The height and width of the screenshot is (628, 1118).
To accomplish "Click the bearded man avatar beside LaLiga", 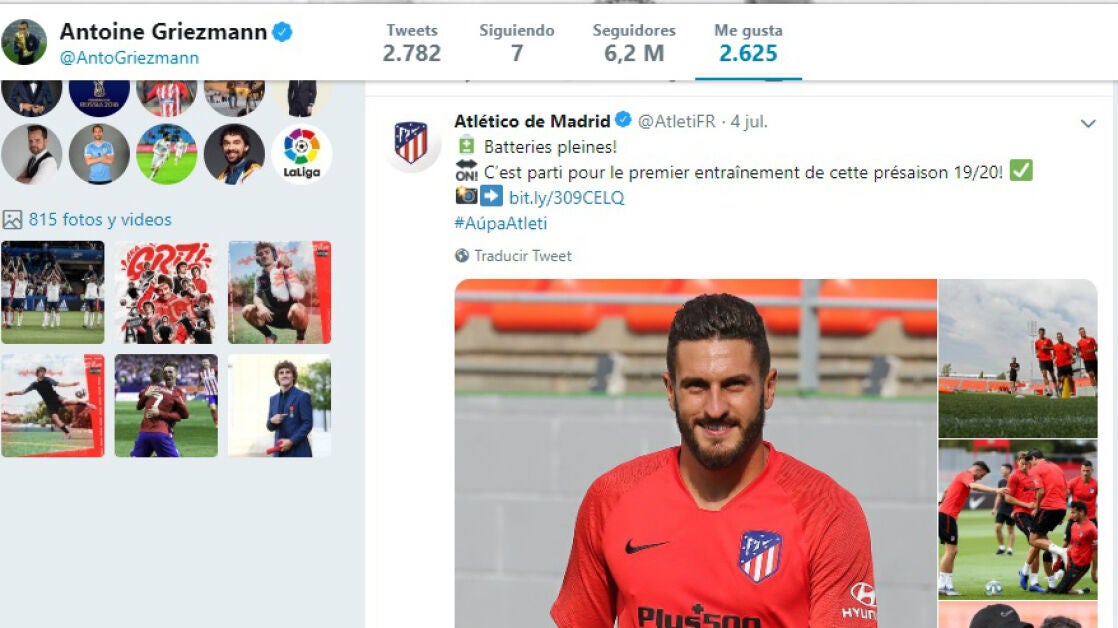I will 234,153.
